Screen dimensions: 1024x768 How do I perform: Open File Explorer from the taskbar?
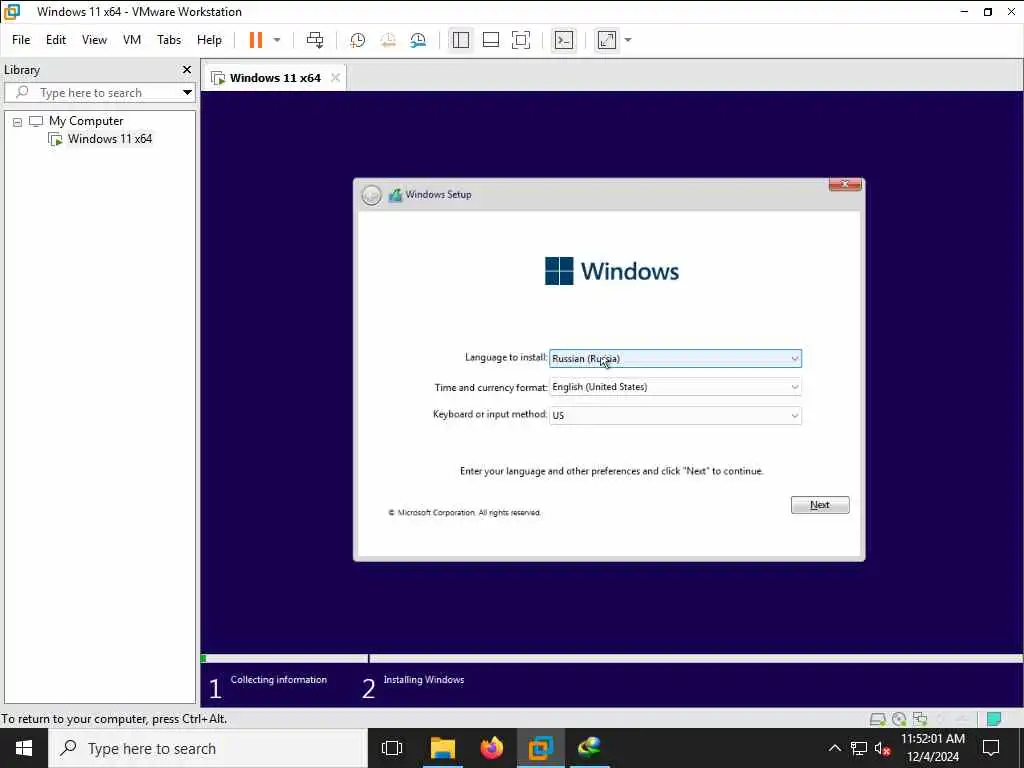coord(442,748)
